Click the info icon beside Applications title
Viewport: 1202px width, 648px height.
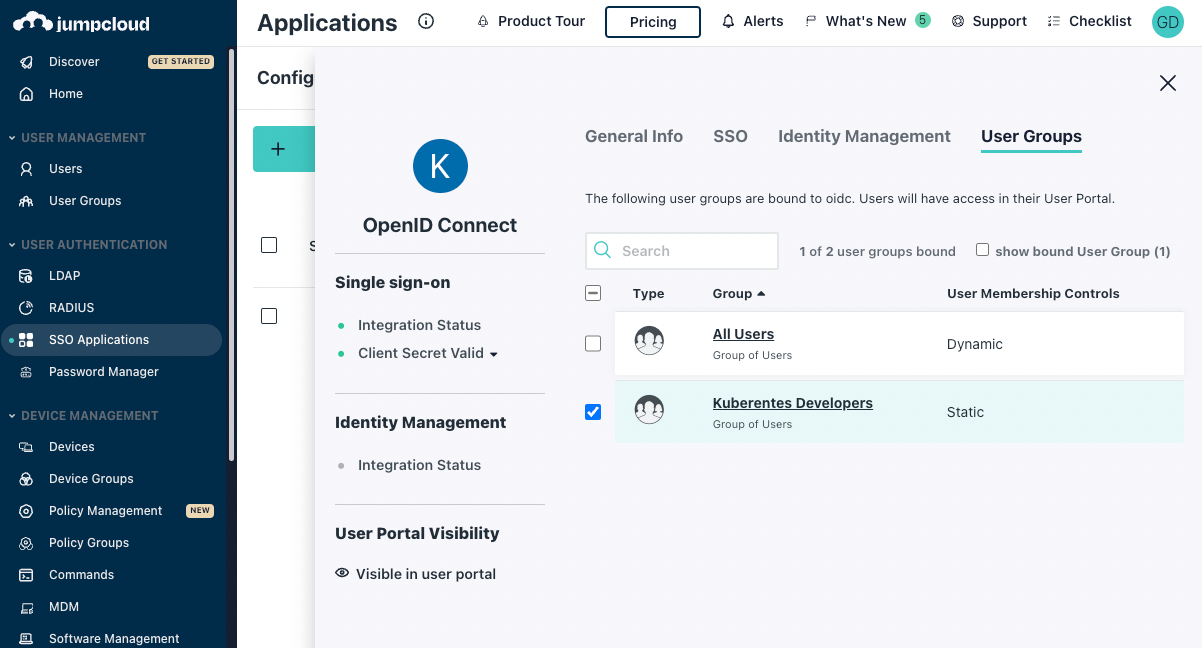tap(426, 21)
